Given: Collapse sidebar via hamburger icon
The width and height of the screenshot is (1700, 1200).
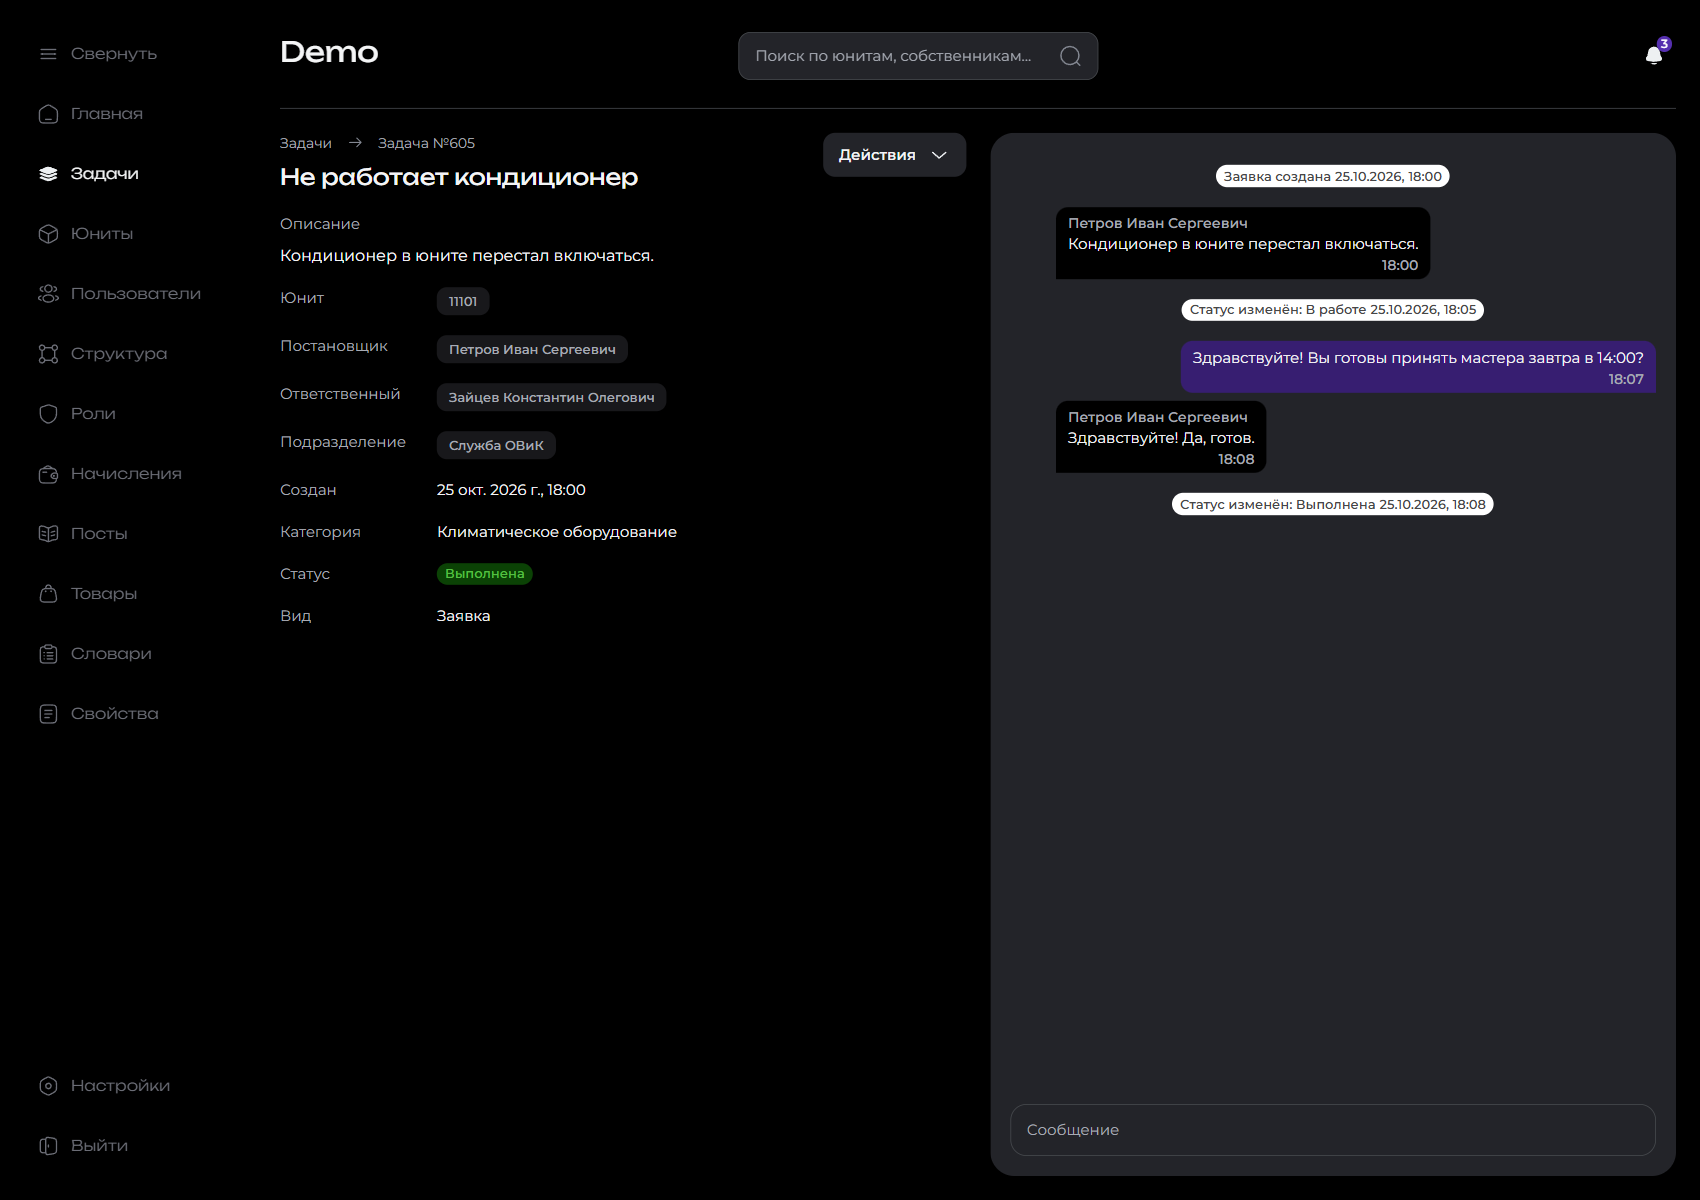Looking at the screenshot, I should click(48, 54).
